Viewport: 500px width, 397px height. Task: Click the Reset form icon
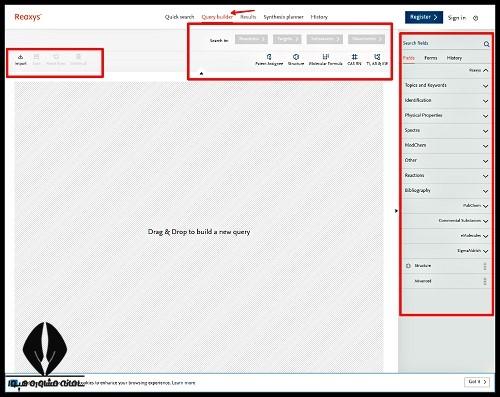point(56,59)
